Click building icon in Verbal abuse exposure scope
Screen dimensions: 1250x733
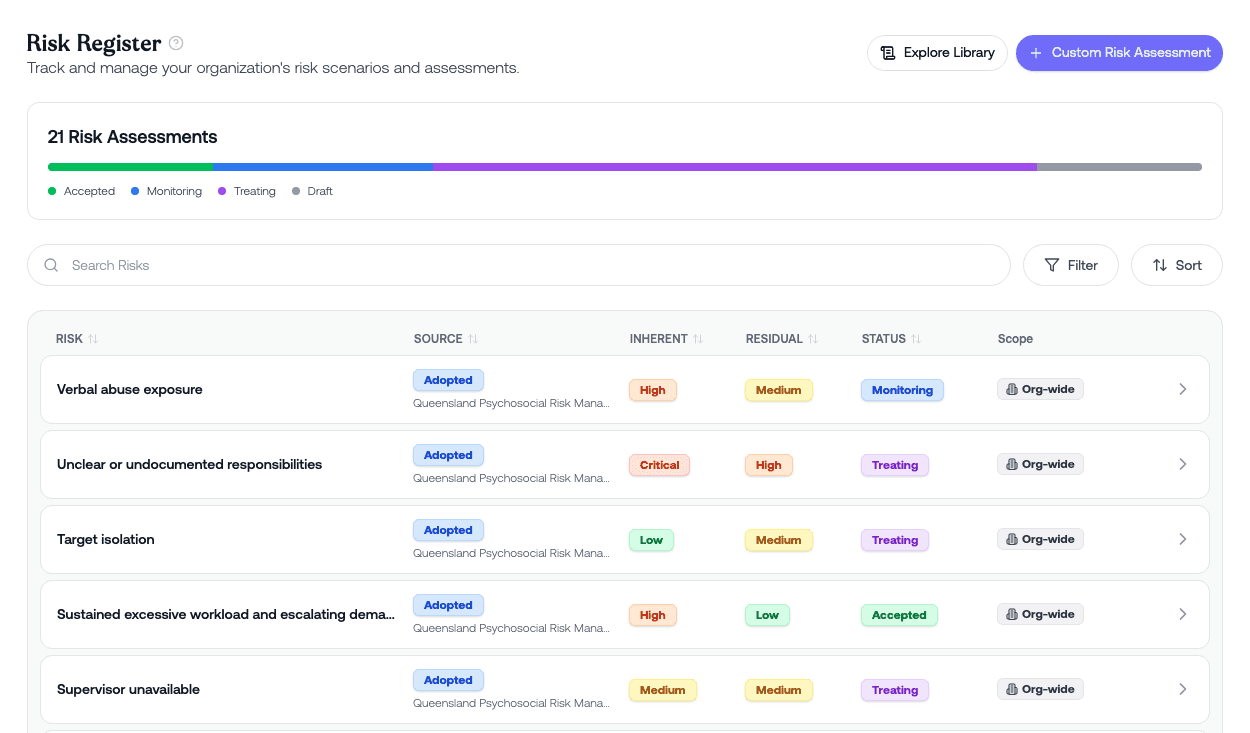pos(1011,389)
